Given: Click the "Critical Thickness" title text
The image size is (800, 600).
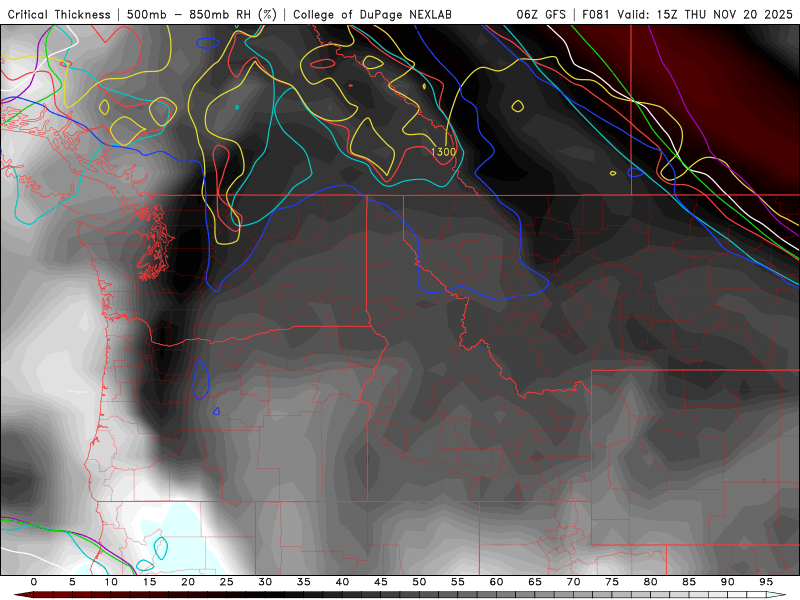Looking at the screenshot, I should pyautogui.click(x=59, y=14).
